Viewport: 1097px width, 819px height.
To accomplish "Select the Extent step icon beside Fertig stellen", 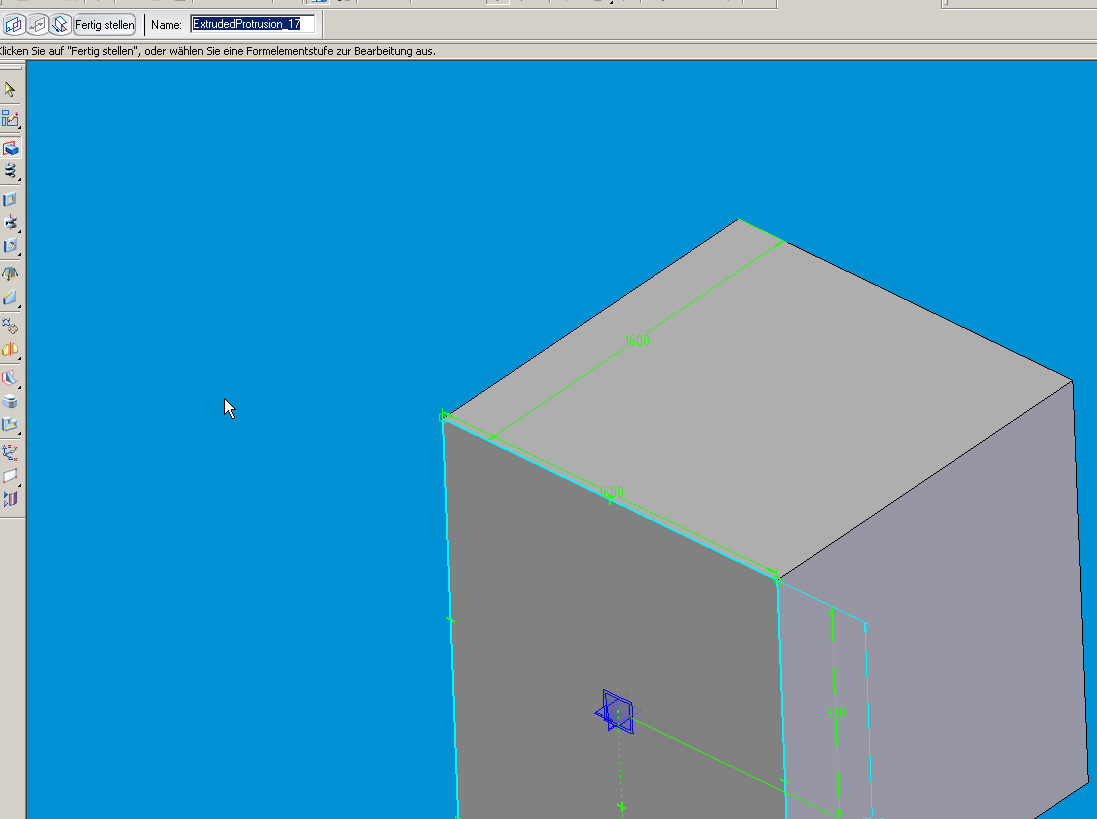I will pyautogui.click(x=60, y=25).
